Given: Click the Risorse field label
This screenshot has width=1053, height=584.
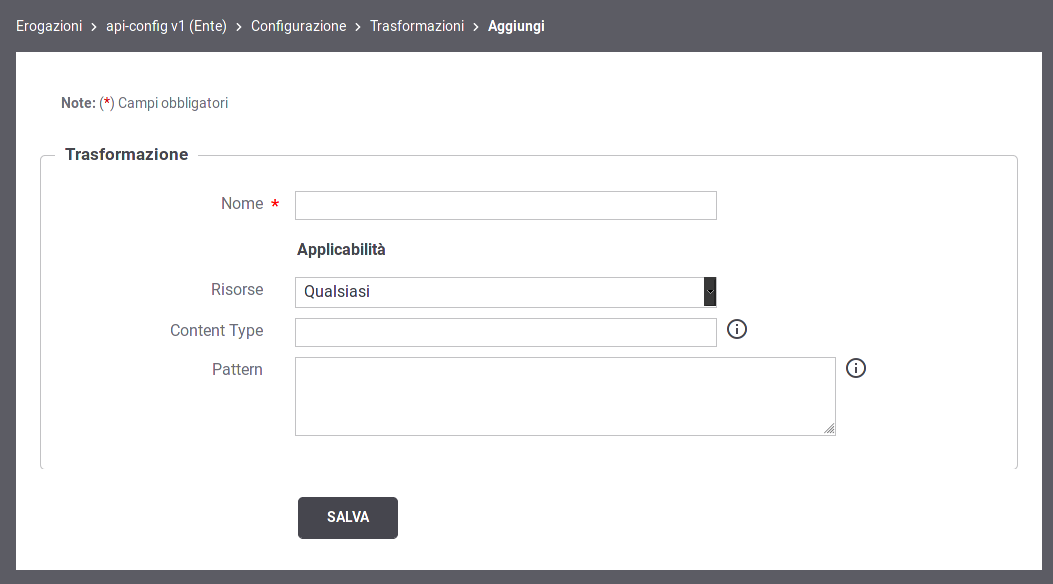Looking at the screenshot, I should coord(237,289).
